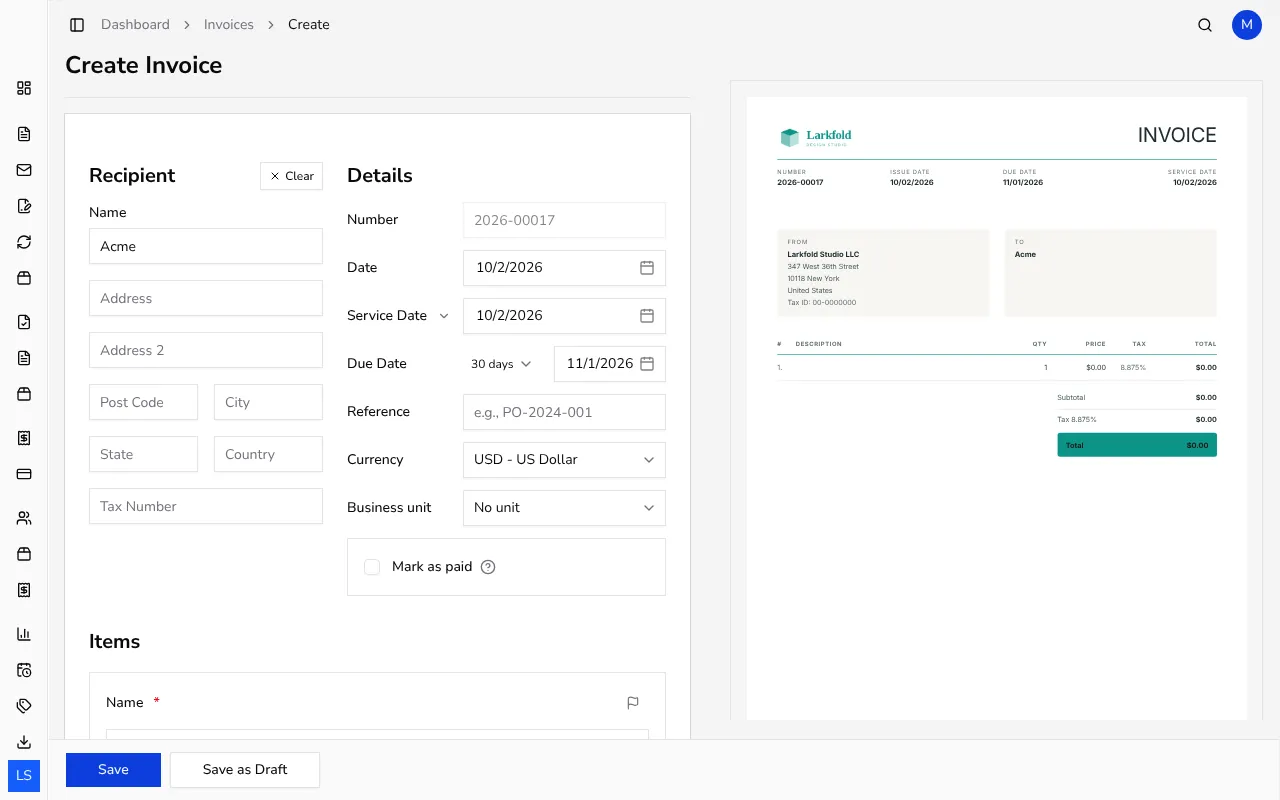Image resolution: width=1280 pixels, height=800 pixels.
Task: Click the download icon in sidebar
Action: [x=24, y=742]
